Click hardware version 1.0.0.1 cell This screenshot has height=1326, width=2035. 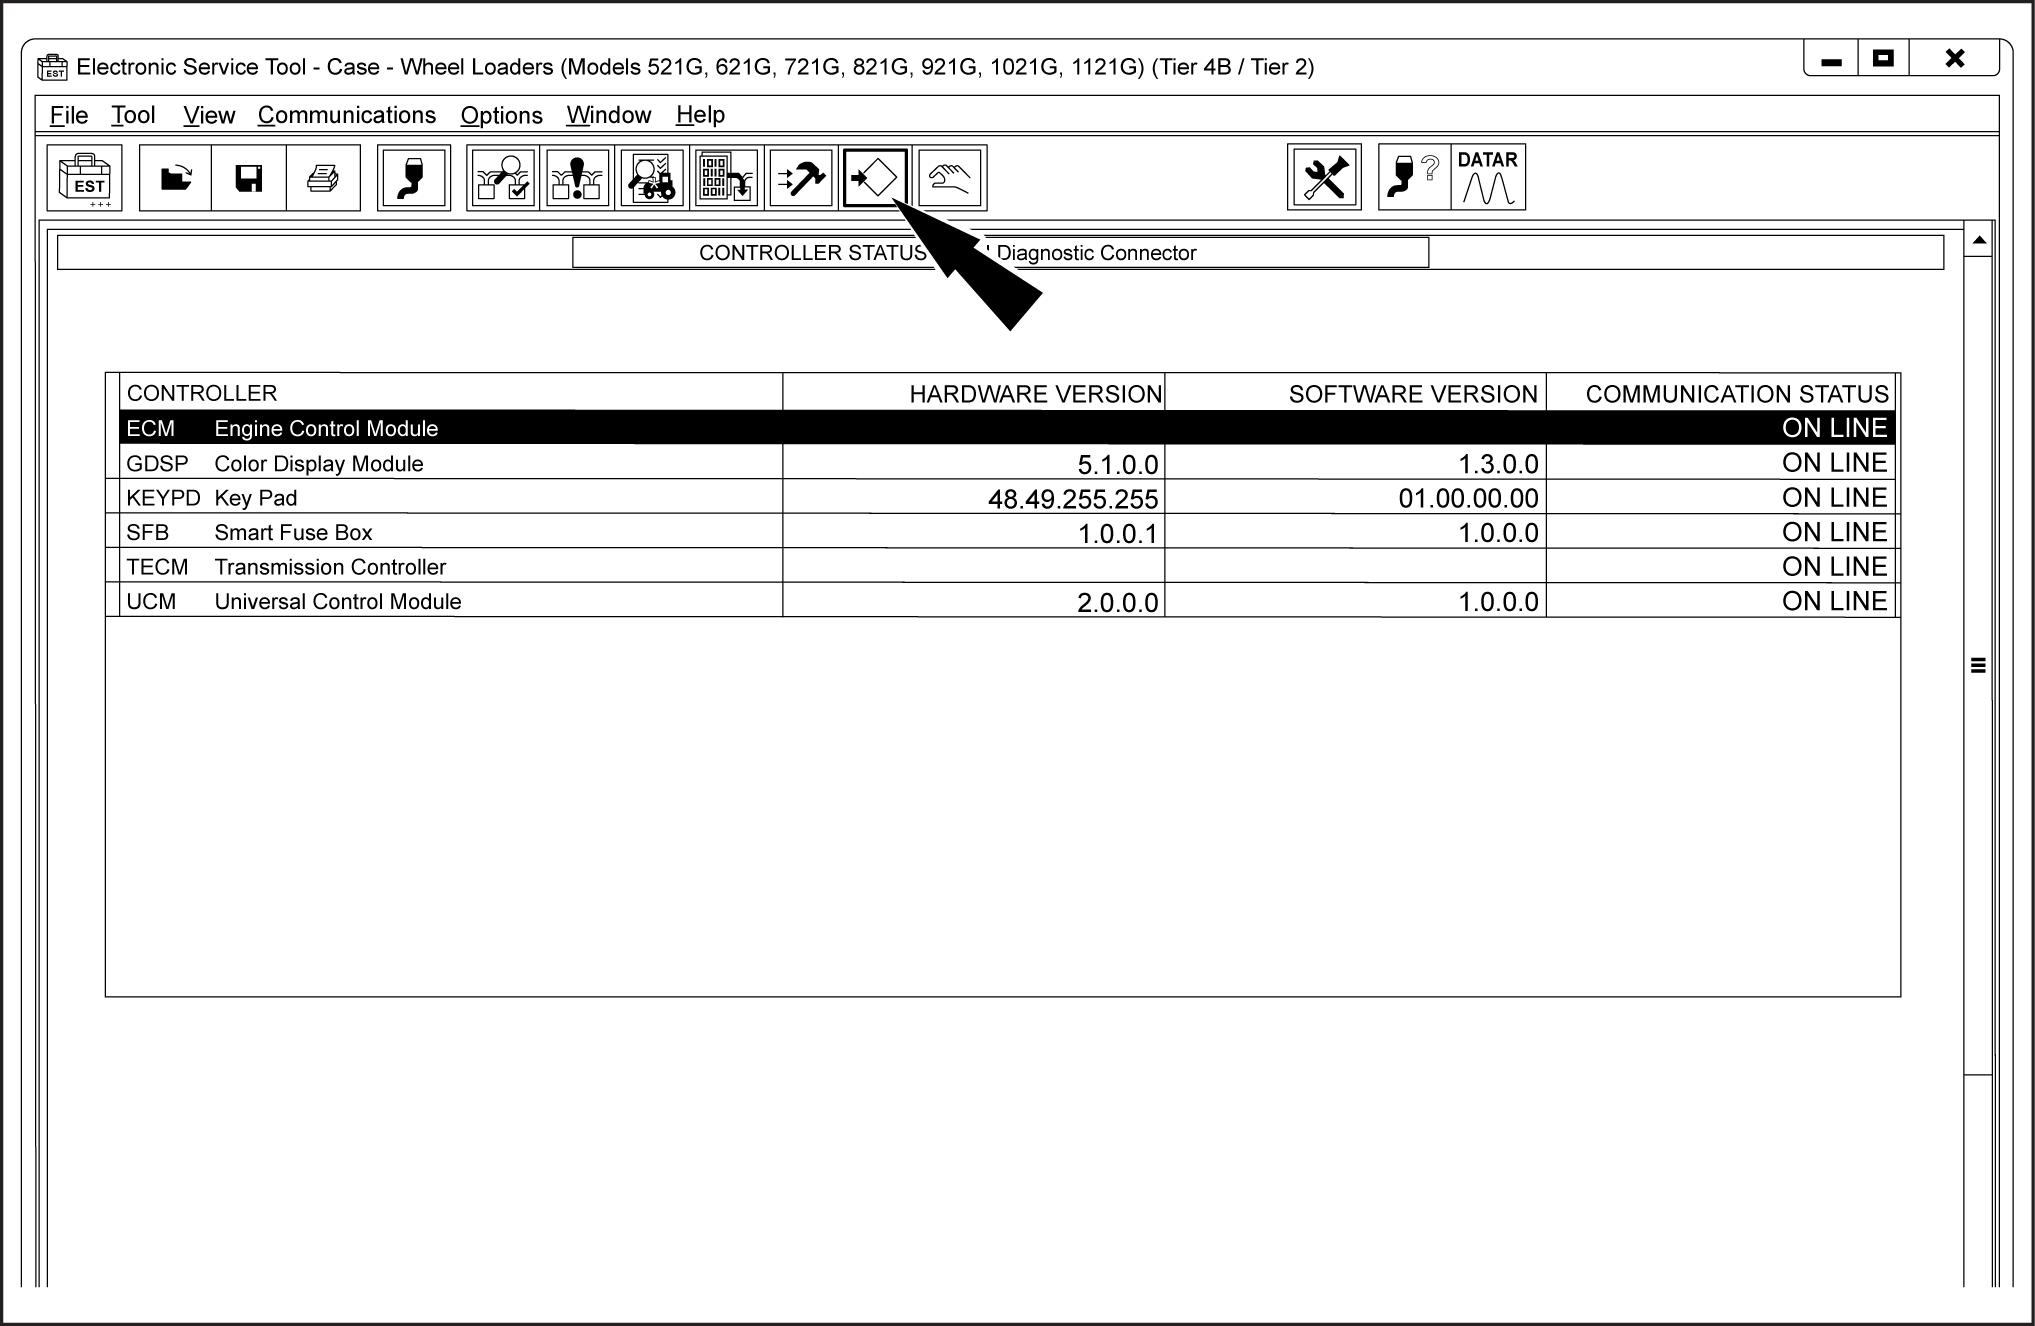pyautogui.click(x=974, y=533)
